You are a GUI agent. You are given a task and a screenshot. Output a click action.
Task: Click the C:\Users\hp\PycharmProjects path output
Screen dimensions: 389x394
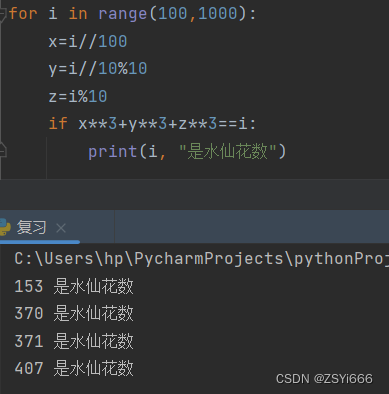click(202, 259)
